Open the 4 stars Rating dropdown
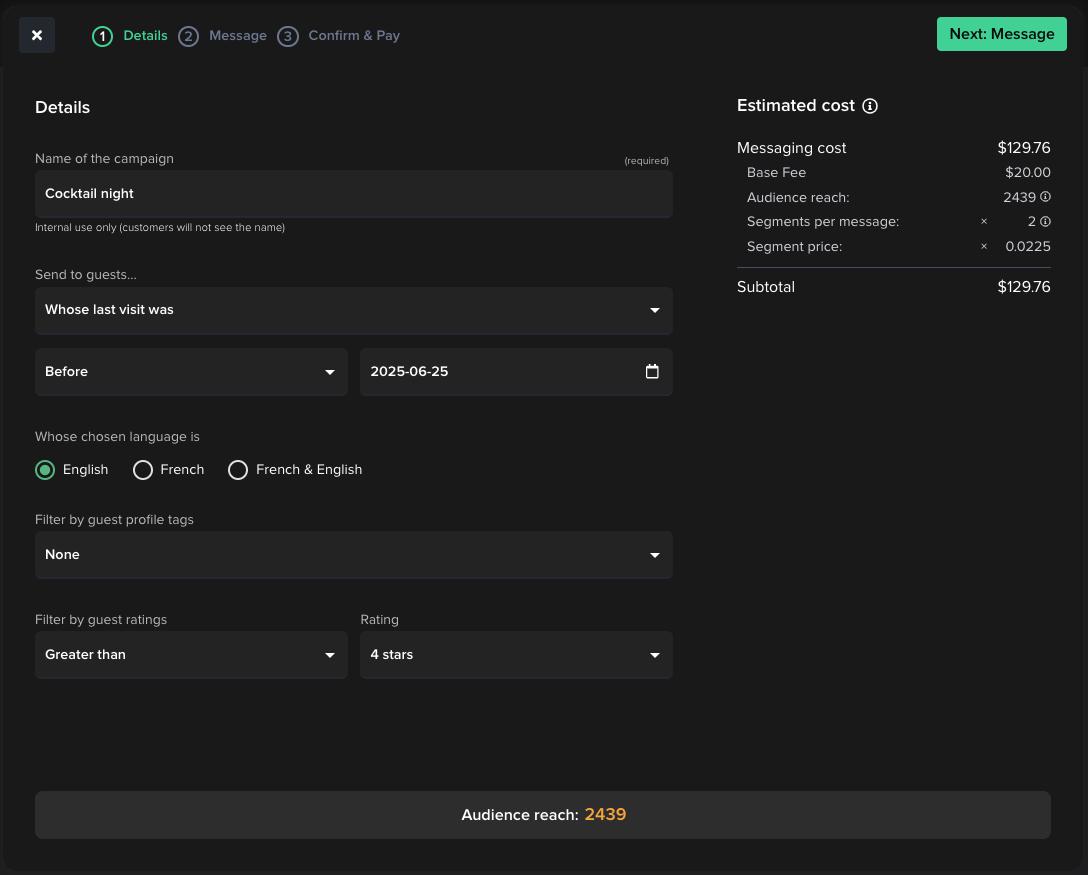1088x875 pixels. pos(516,655)
